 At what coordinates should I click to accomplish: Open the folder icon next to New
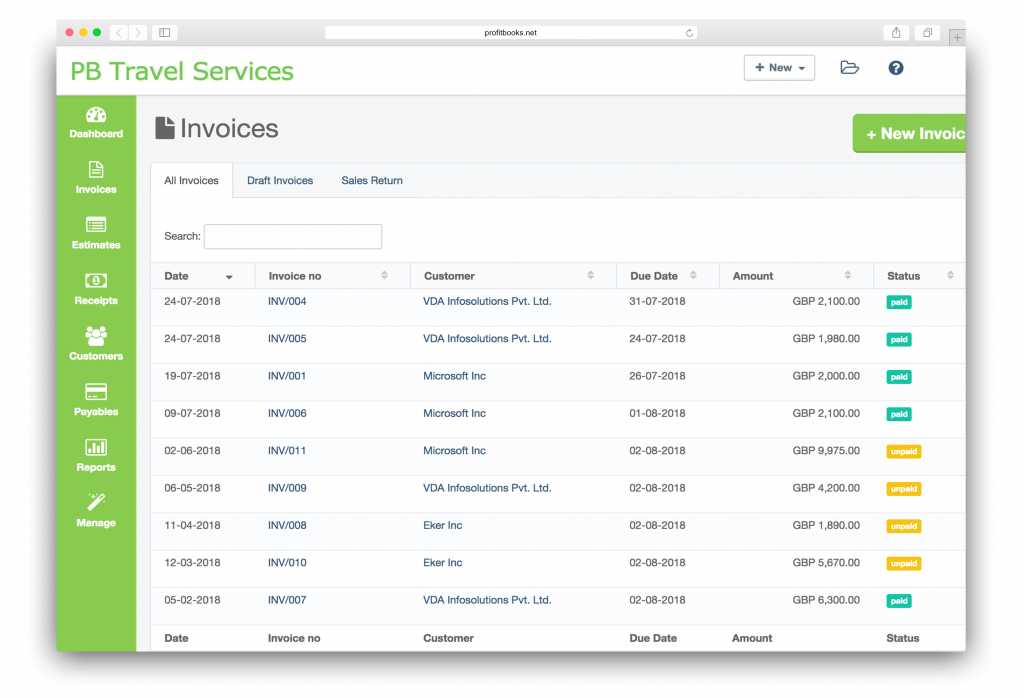pos(850,67)
